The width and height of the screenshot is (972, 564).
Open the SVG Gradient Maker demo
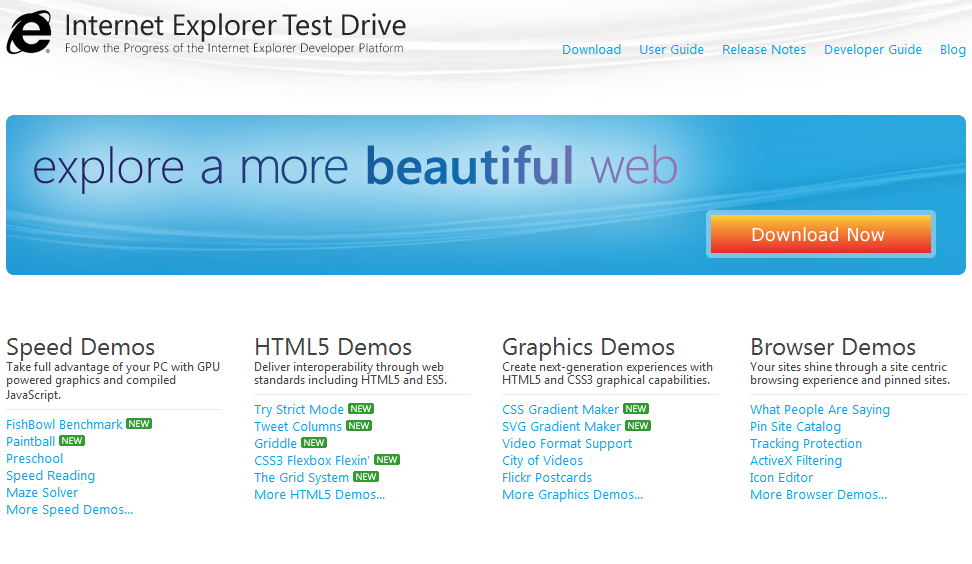(561, 426)
